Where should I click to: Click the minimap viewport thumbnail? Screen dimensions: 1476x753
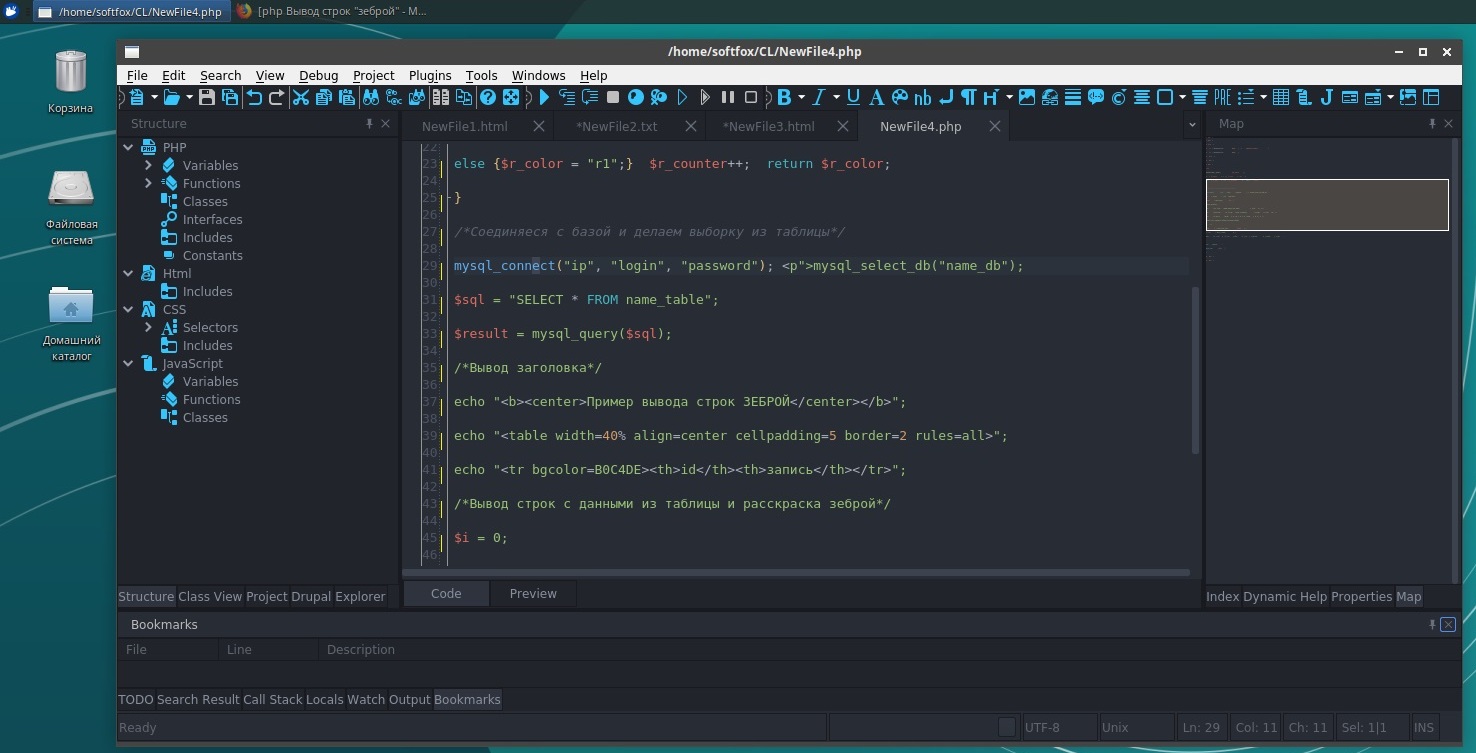click(1327, 205)
